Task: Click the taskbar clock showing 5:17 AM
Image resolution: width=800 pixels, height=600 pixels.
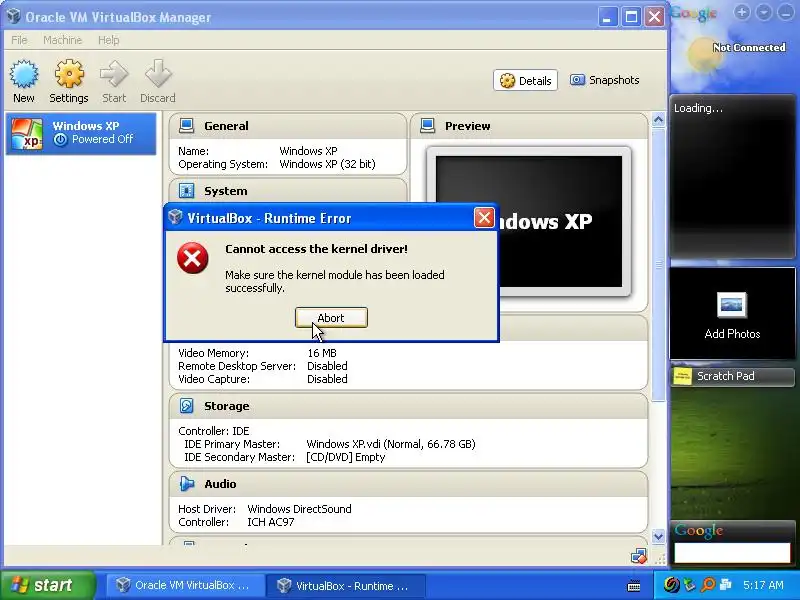Action: (x=763, y=585)
